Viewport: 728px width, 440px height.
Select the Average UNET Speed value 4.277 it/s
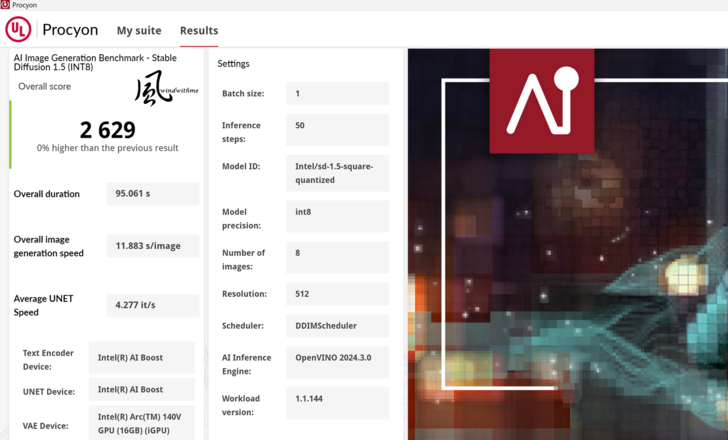[153, 305]
